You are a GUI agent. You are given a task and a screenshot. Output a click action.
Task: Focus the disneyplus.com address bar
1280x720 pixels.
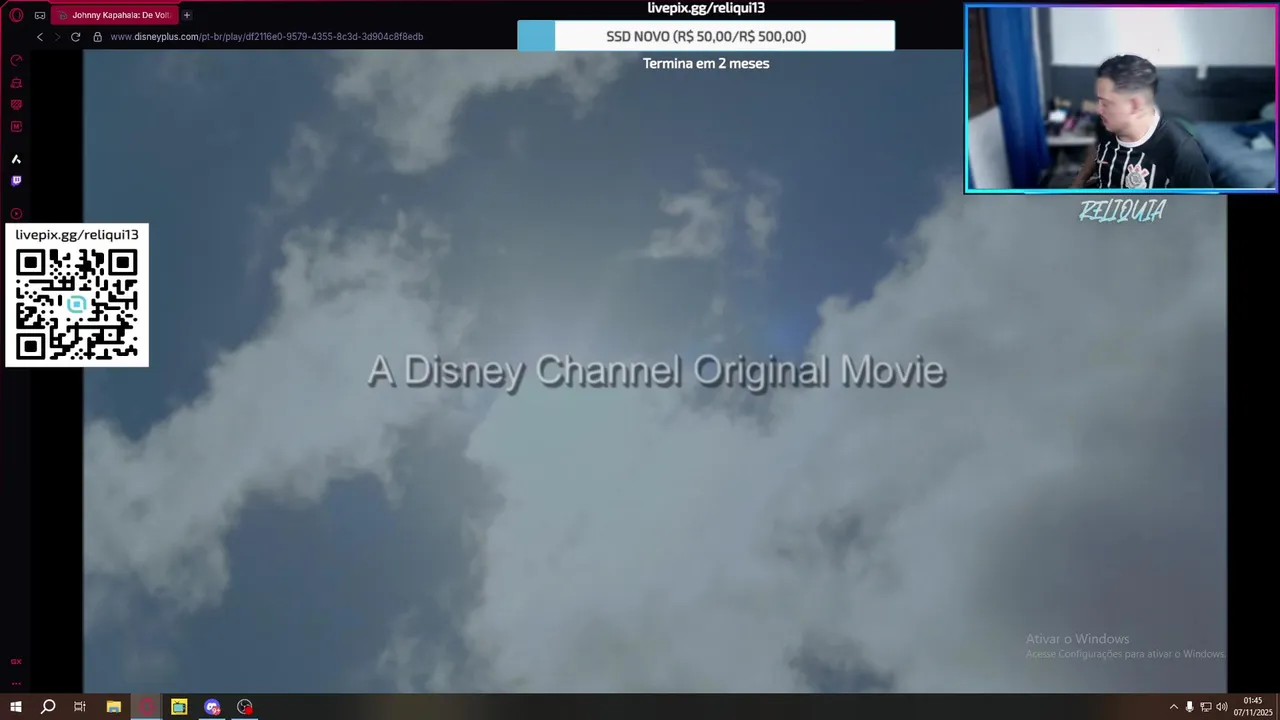pyautogui.click(x=266, y=37)
